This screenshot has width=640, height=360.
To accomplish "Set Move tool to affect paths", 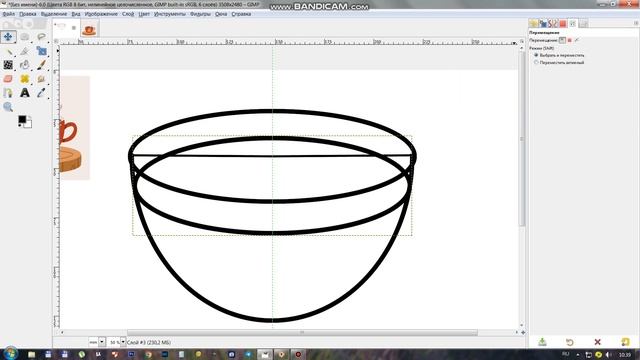I will tap(577, 40).
